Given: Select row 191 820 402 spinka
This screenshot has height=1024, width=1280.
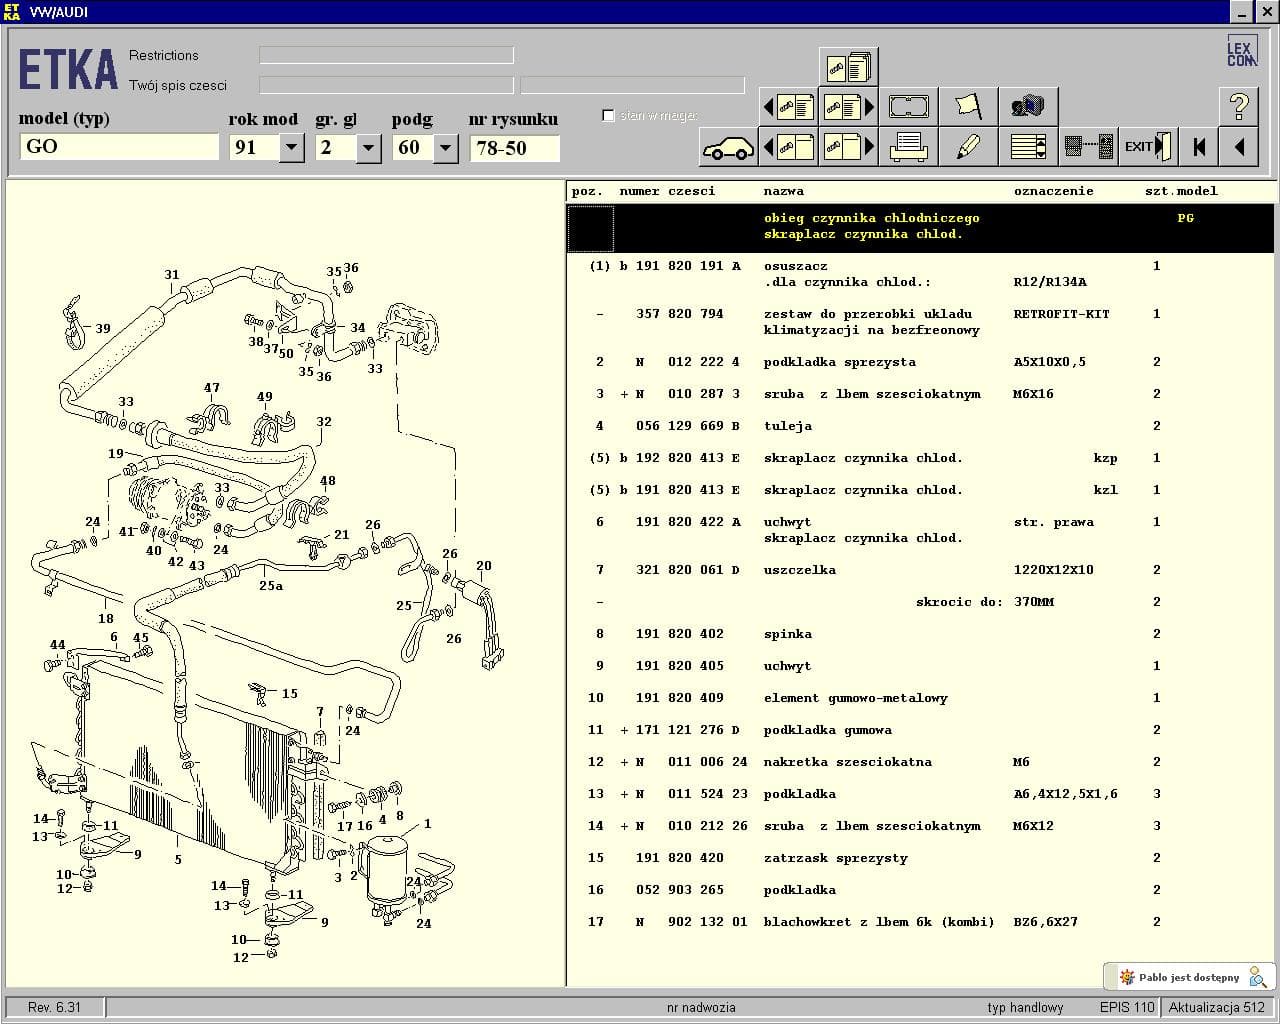Looking at the screenshot, I should (x=920, y=634).
